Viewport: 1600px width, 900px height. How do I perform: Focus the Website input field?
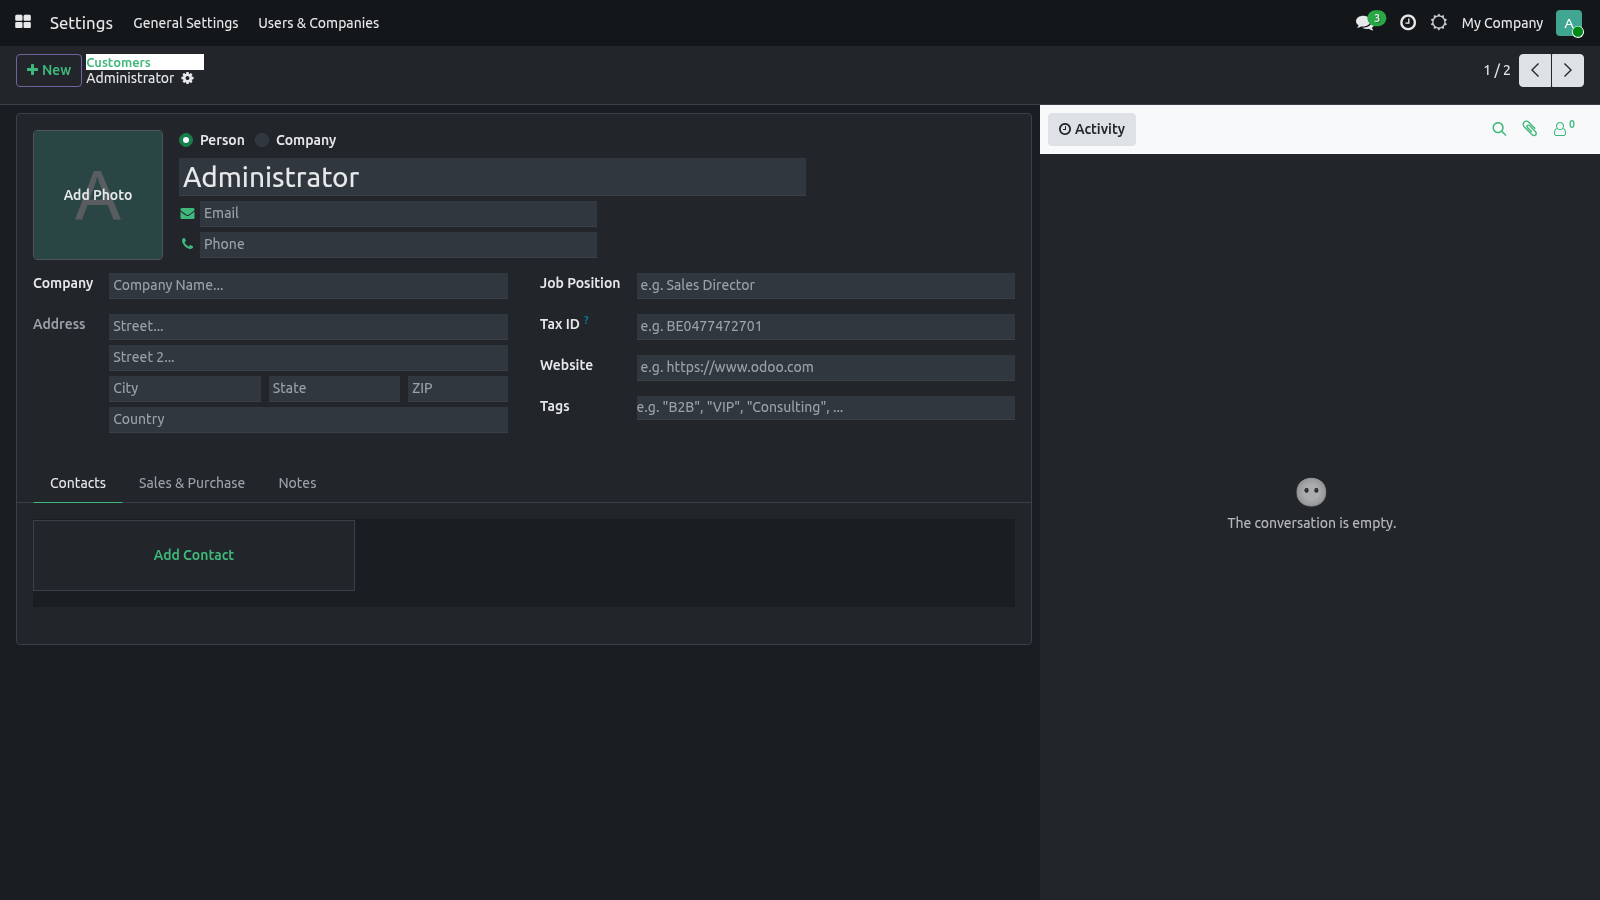[x=825, y=368]
